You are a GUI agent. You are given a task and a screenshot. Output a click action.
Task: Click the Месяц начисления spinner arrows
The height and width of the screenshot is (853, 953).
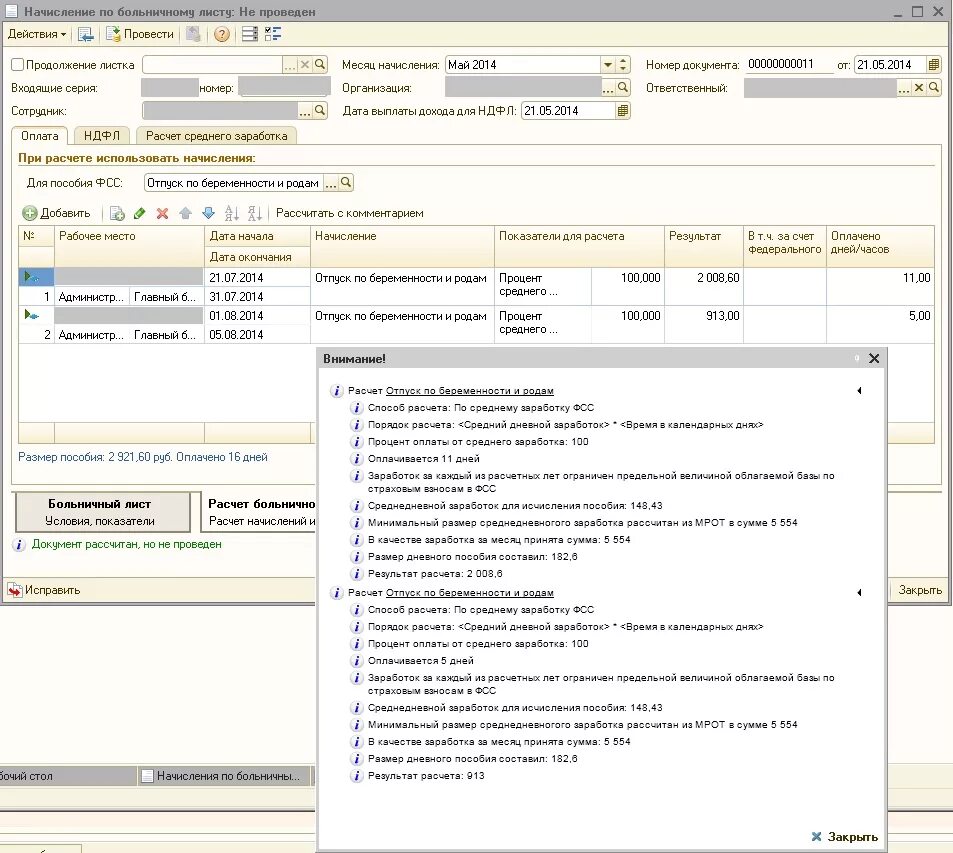[x=623, y=64]
